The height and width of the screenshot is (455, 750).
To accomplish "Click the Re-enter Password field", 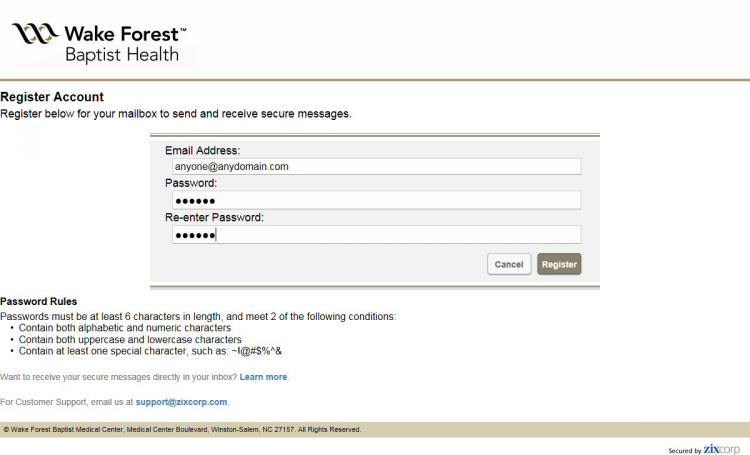I will coord(376,234).
